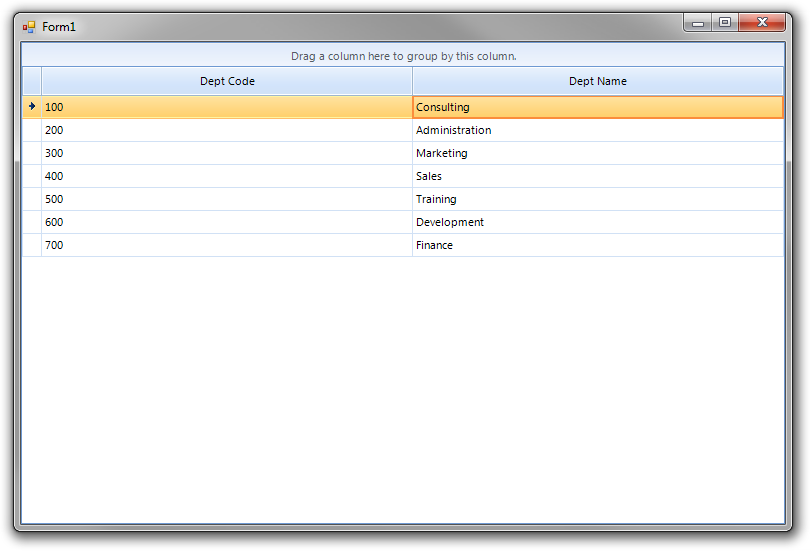The height and width of the screenshot is (551, 811).
Task: Sort by the Dept Code column header
Action: (x=227, y=81)
